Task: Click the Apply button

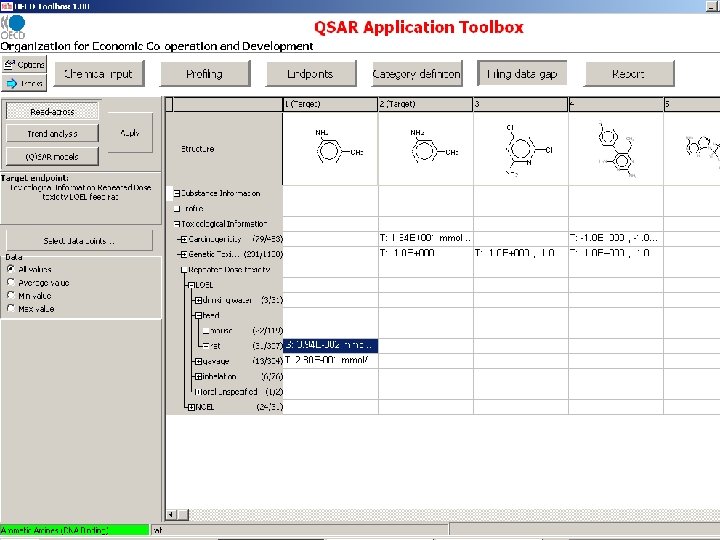Action: [130, 133]
